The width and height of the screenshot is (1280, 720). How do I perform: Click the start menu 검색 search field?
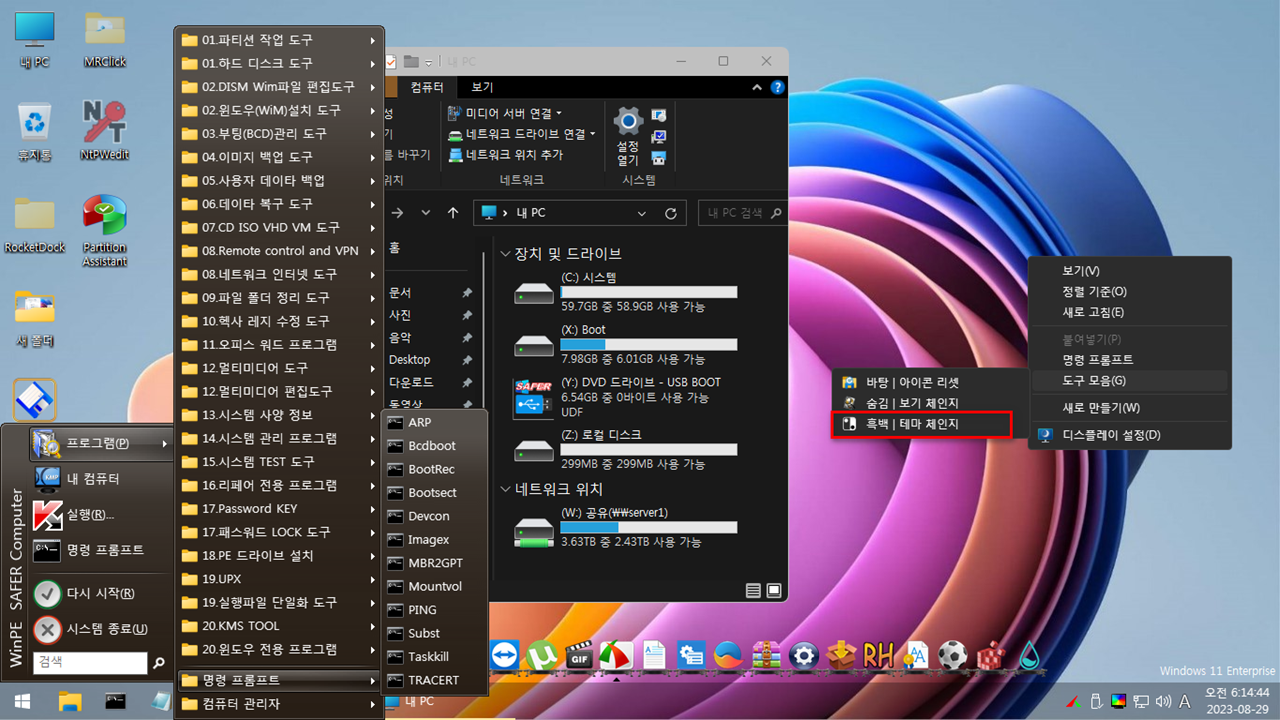tap(90, 662)
